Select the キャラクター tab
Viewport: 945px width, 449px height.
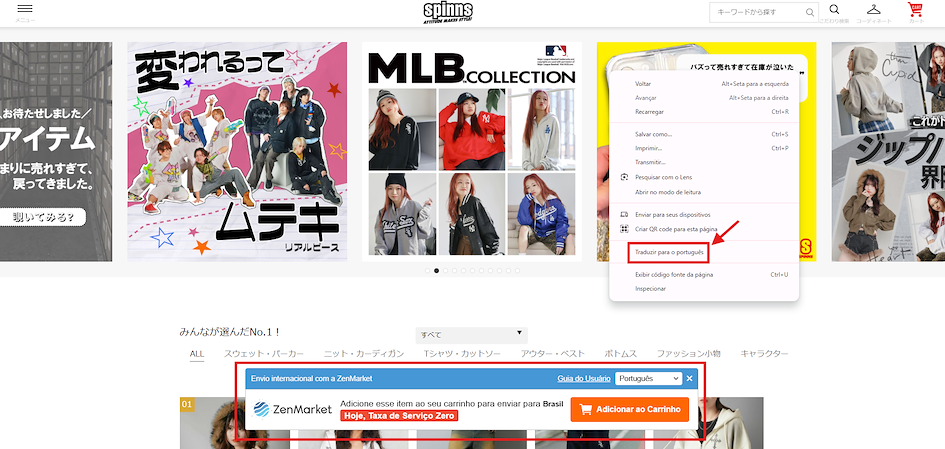click(764, 354)
